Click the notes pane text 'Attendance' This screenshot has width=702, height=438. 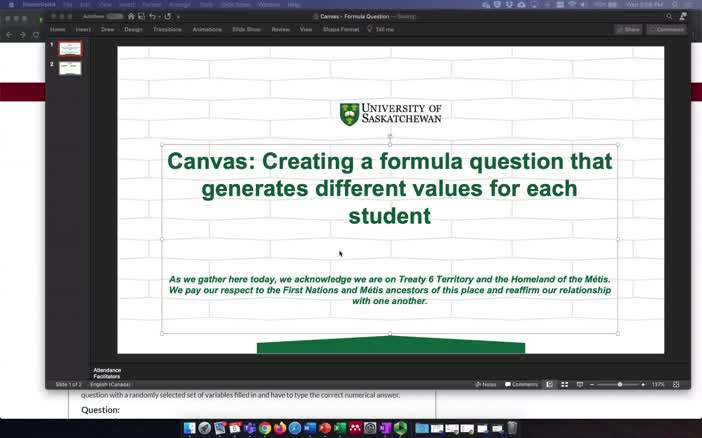107,370
